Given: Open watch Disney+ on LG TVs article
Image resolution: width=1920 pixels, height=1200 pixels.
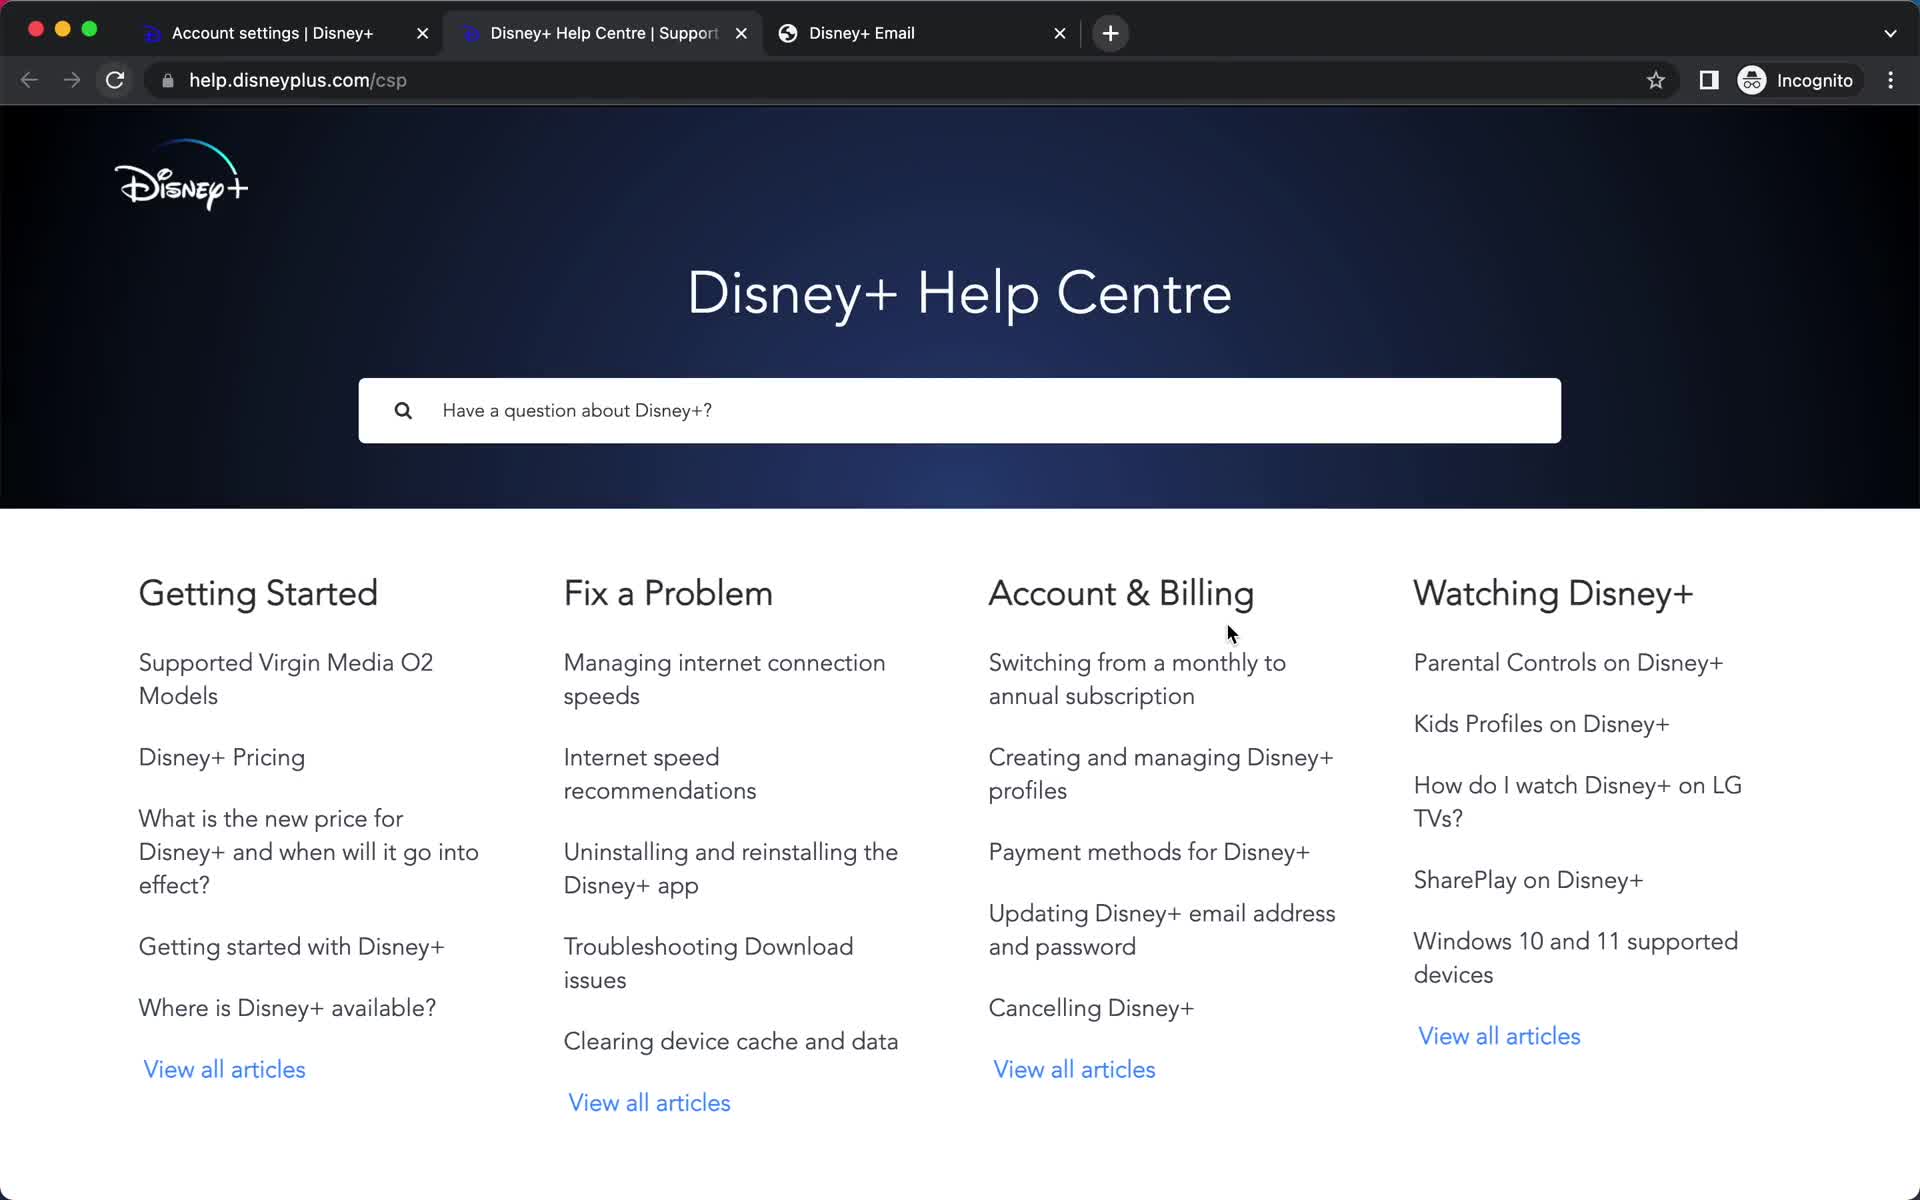Looking at the screenshot, I should 1578,802.
